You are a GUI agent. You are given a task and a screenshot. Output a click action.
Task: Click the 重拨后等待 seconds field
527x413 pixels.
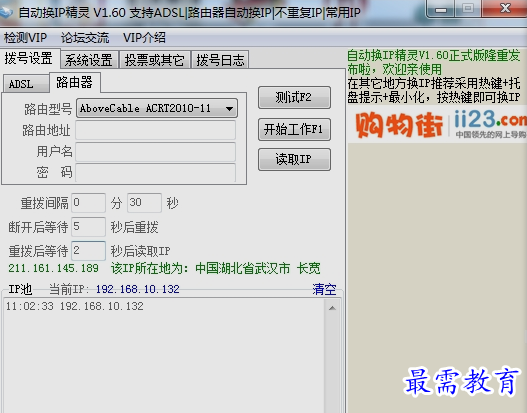click(x=88, y=251)
